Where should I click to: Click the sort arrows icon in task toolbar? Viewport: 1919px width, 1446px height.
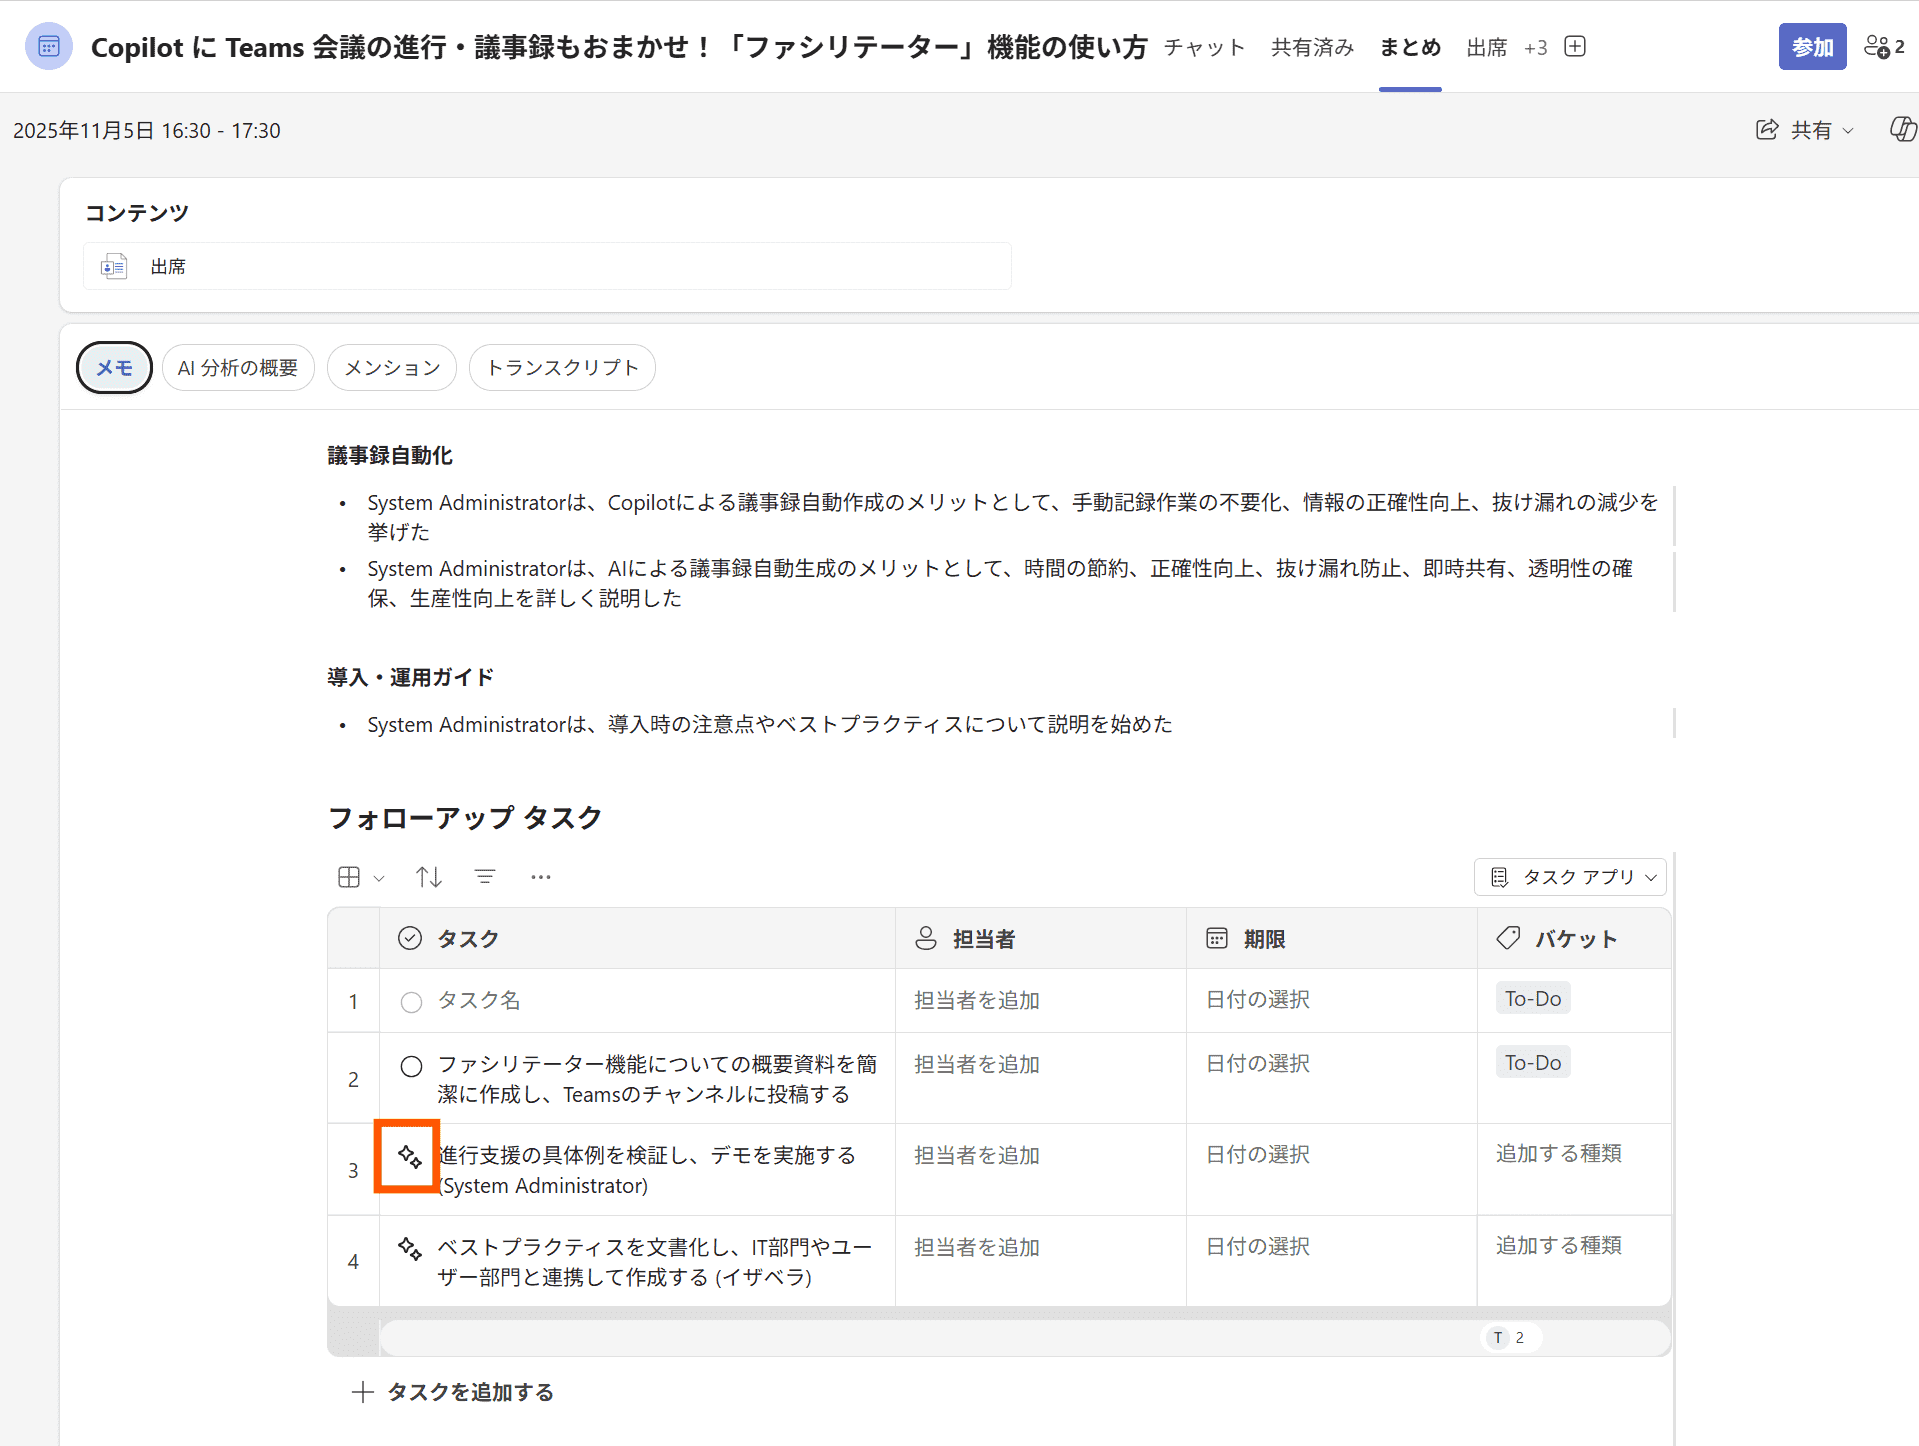[429, 877]
